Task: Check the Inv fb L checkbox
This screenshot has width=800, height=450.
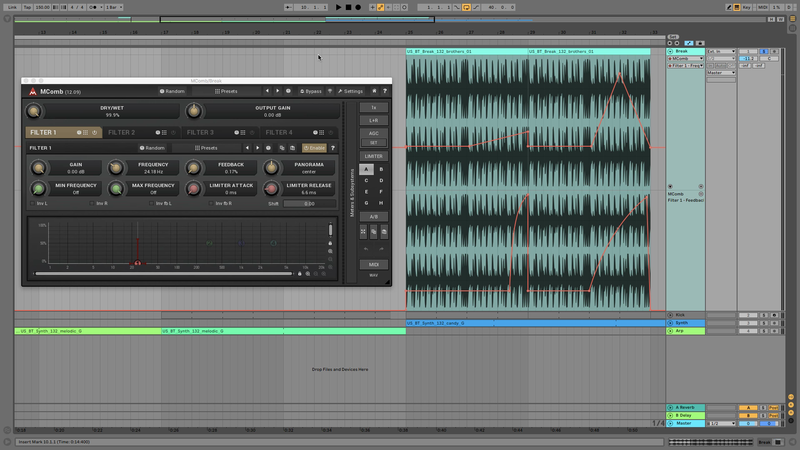Action: pos(152,203)
